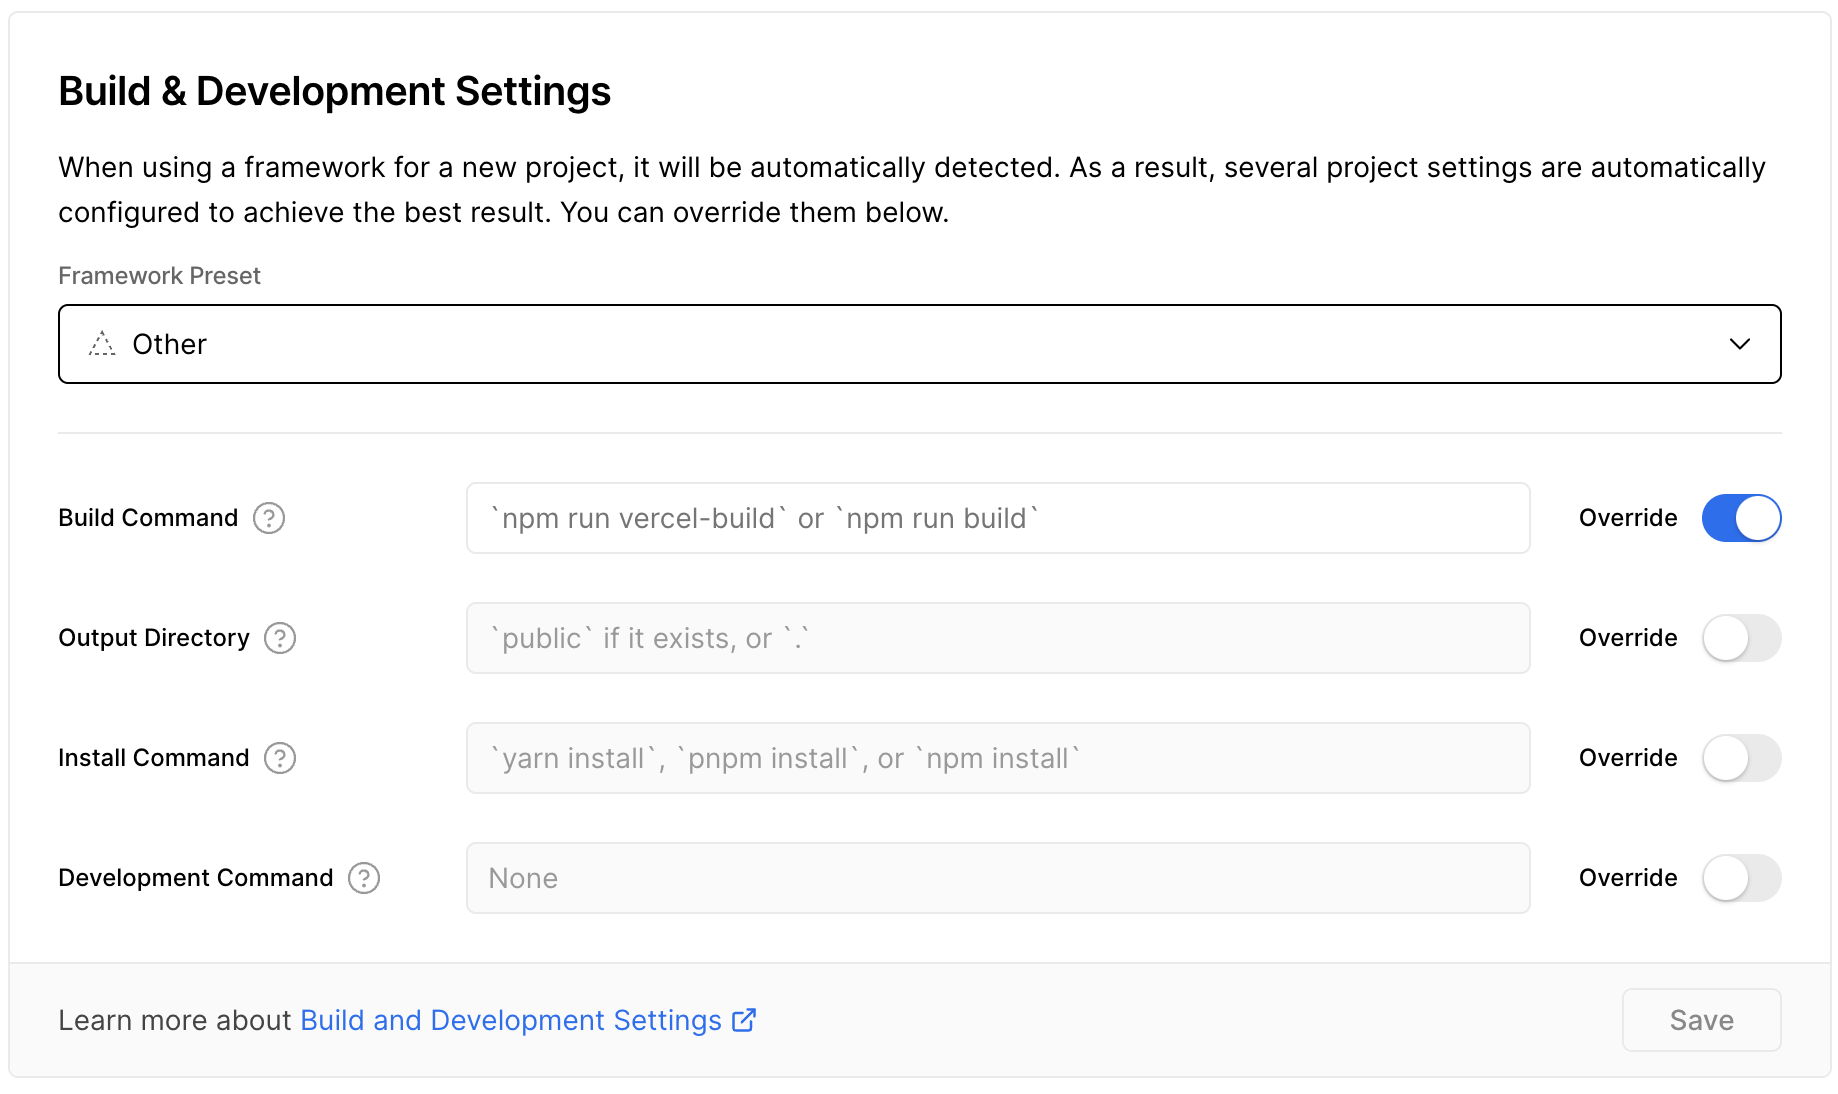Screen dimensions: 1838x1094
Task: Click the Development Command help icon
Action: (365, 878)
